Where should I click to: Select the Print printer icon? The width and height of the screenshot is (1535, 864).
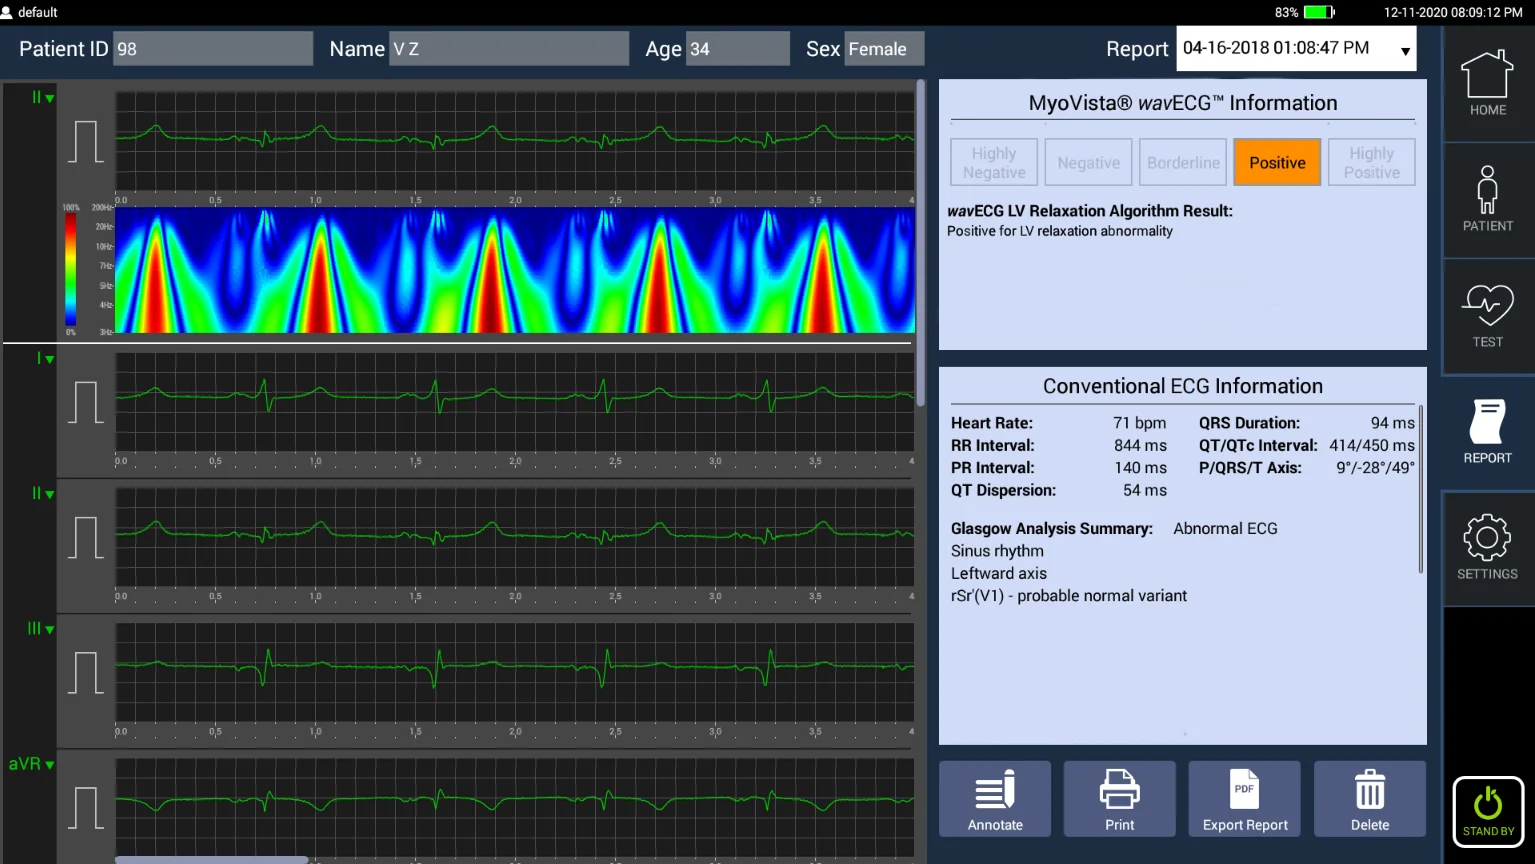[x=1119, y=798]
